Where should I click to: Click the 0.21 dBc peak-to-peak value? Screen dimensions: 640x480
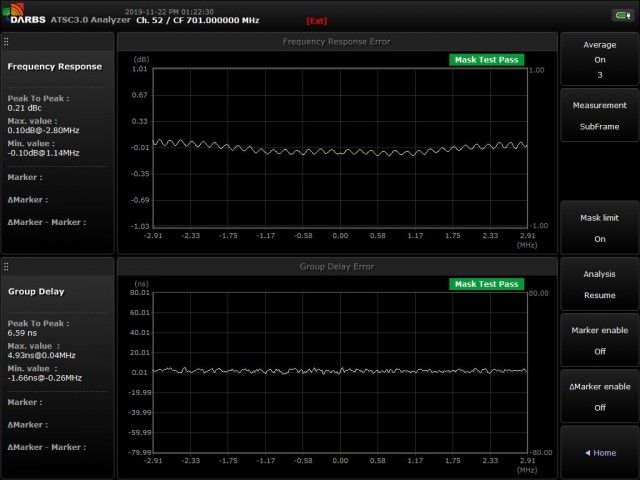24,108
